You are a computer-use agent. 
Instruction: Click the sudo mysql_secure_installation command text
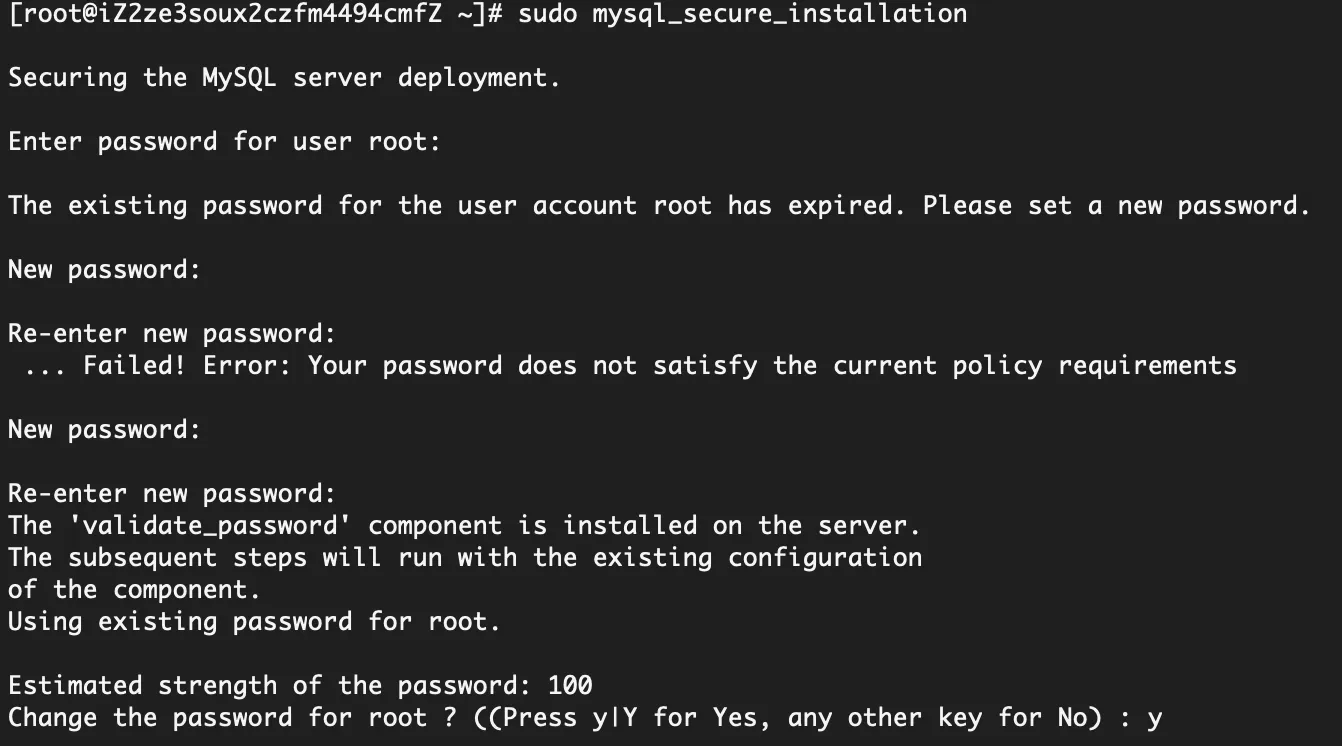742,14
